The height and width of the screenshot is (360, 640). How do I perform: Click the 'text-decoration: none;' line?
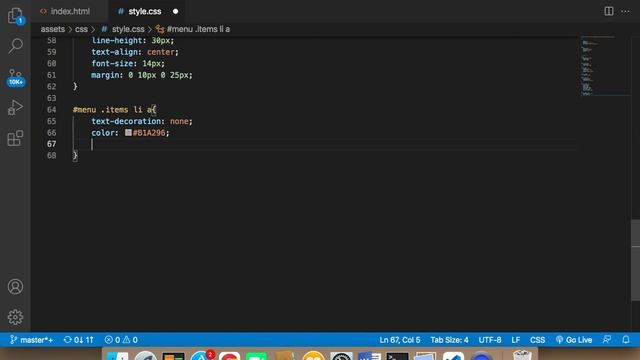(x=142, y=121)
